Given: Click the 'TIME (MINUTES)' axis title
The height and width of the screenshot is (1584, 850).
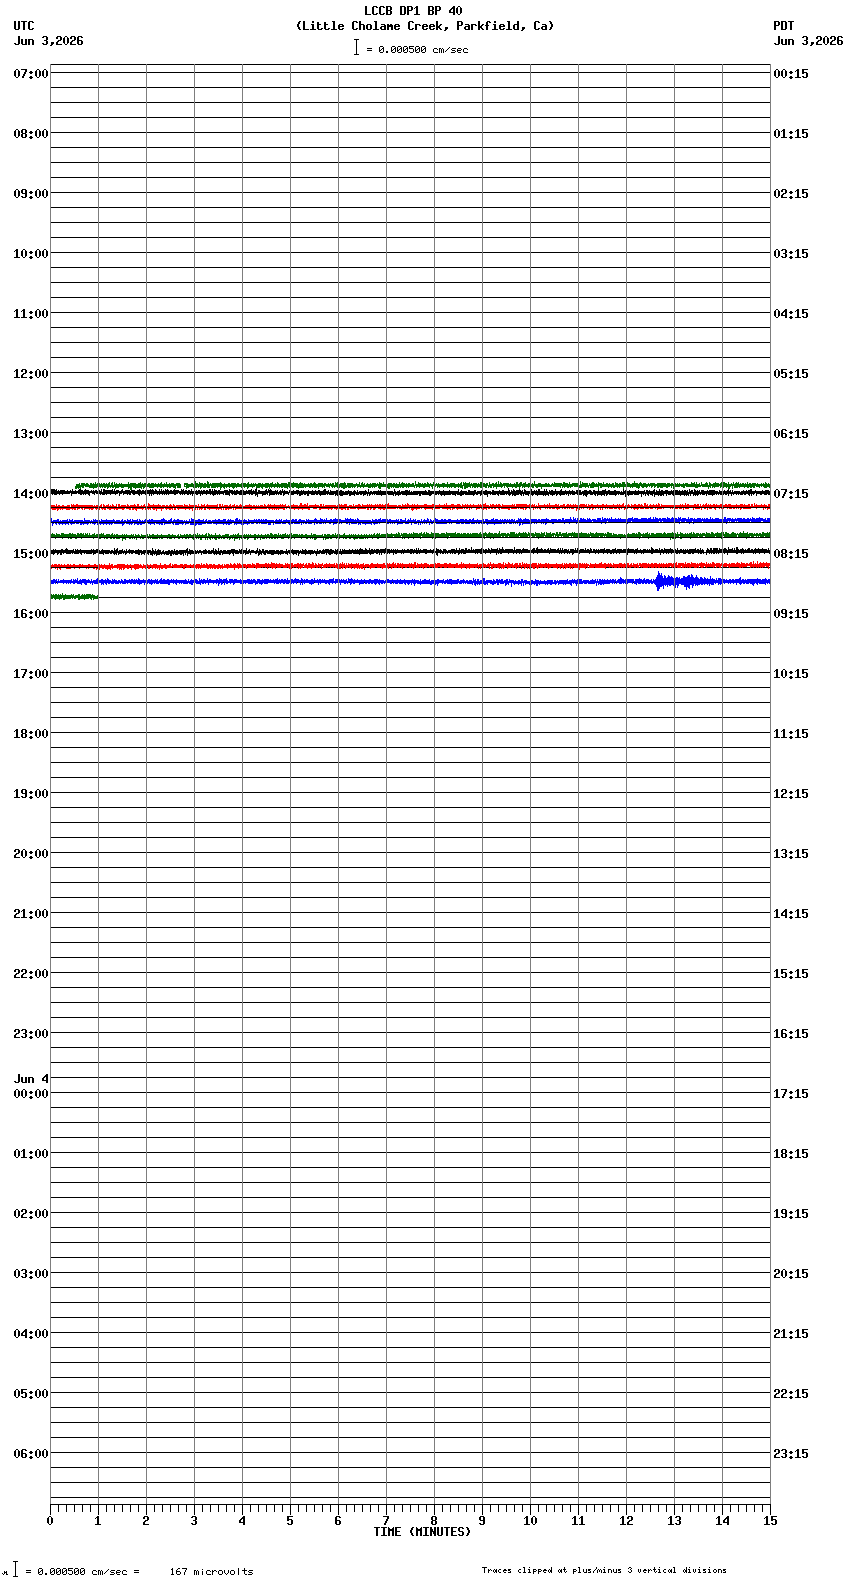Looking at the screenshot, I should point(422,1532).
